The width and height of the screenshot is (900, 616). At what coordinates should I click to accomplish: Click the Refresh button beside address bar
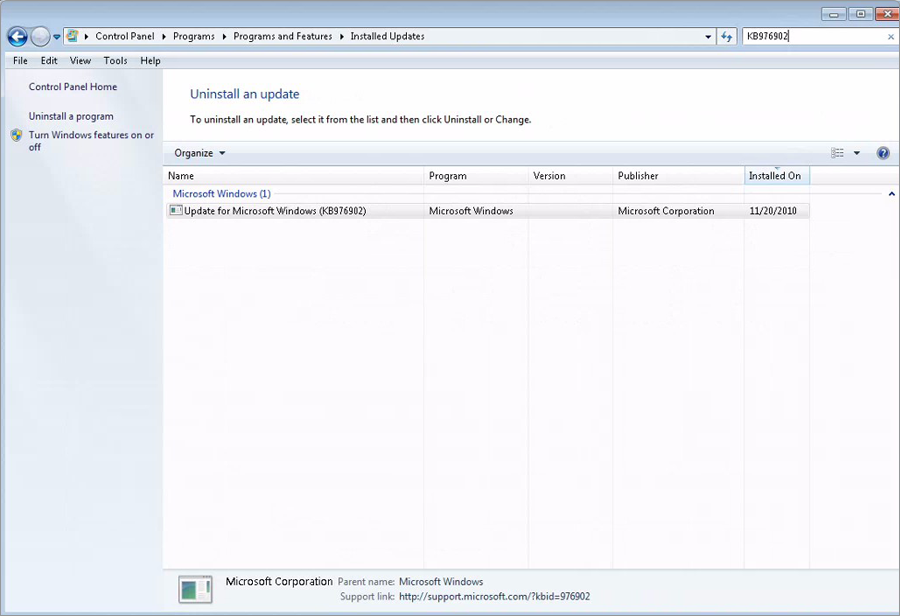727,37
